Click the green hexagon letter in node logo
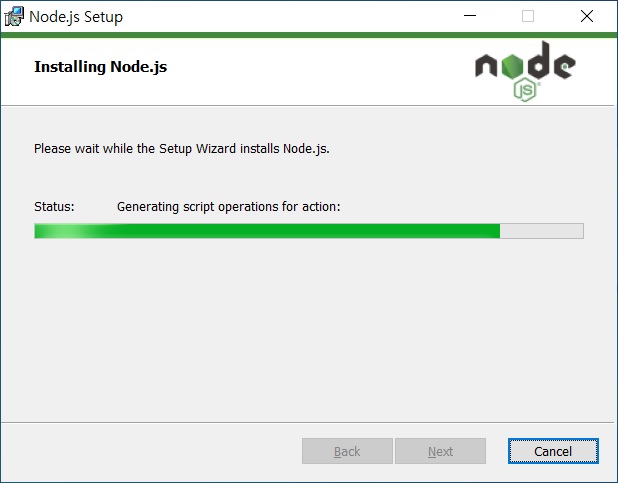618x483 pixels. point(512,66)
